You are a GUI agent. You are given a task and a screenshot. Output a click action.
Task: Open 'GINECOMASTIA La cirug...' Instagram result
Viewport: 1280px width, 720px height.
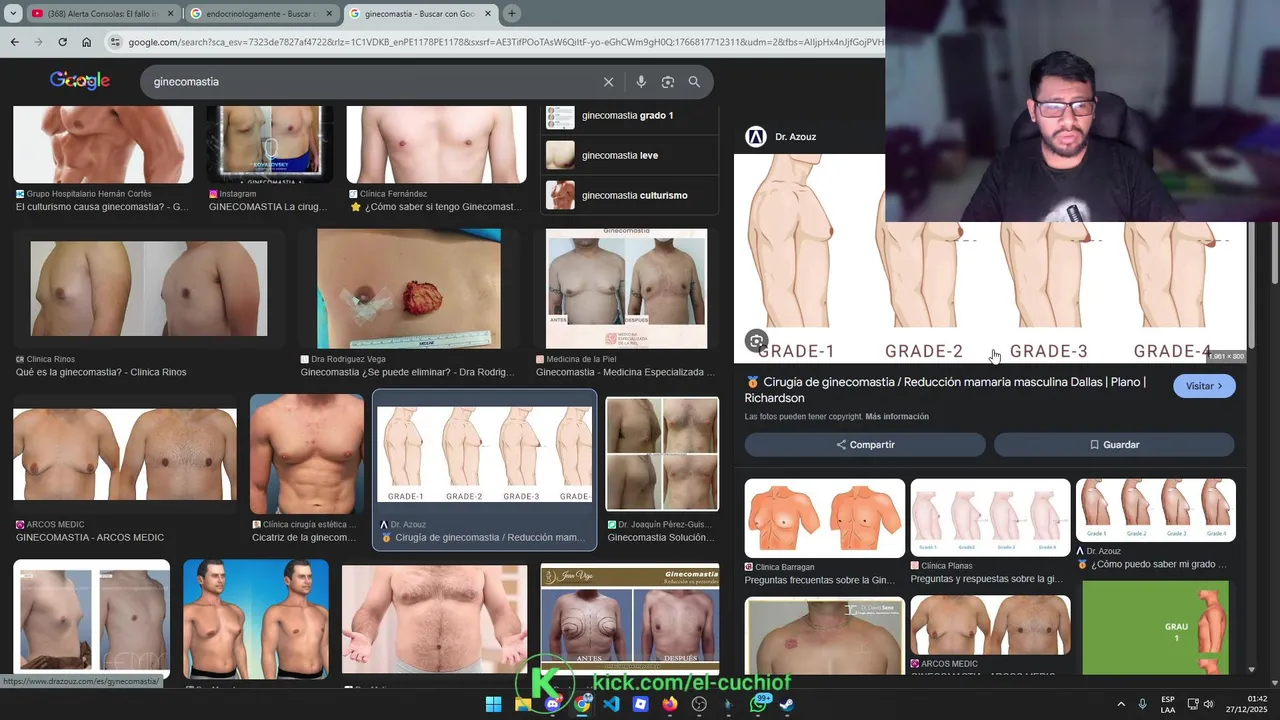(268, 207)
